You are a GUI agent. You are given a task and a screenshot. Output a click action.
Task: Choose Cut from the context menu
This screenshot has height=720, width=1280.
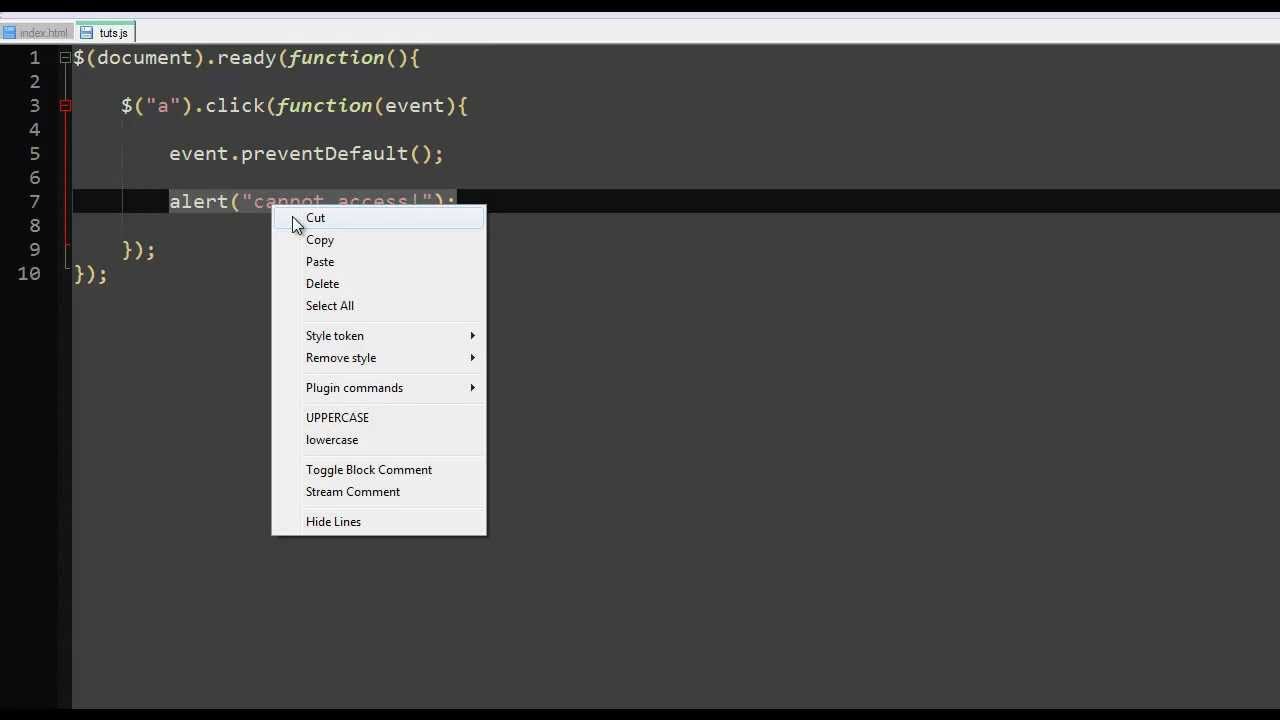point(379,218)
